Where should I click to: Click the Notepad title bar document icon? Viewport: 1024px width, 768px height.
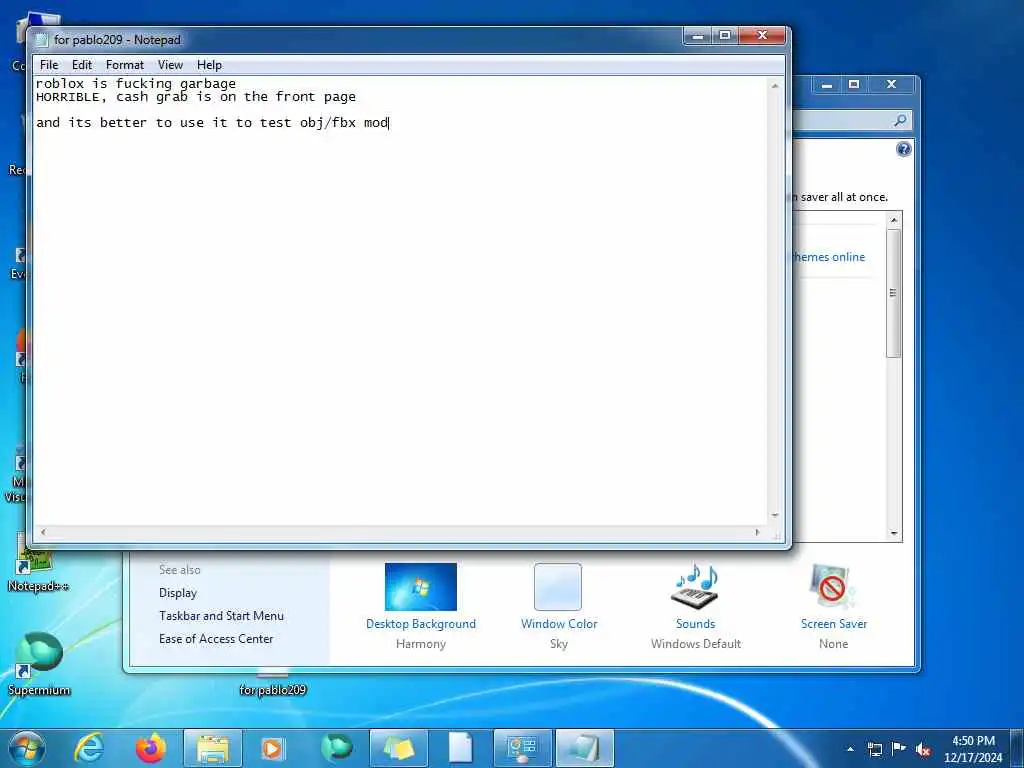pyautogui.click(x=42, y=40)
